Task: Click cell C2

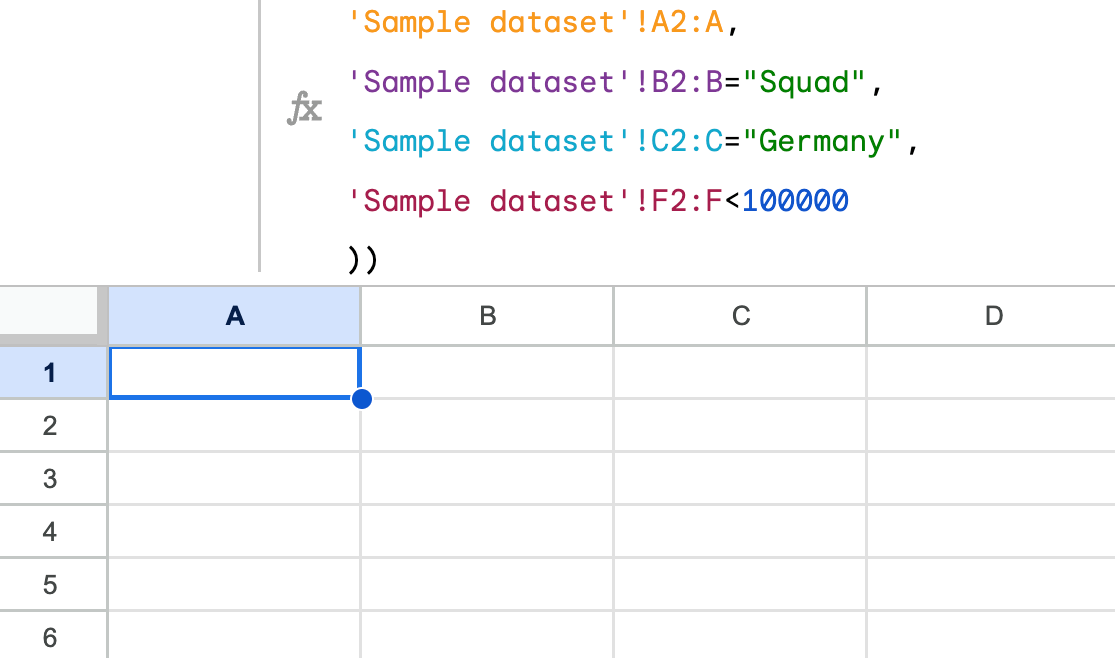Action: click(x=740, y=425)
